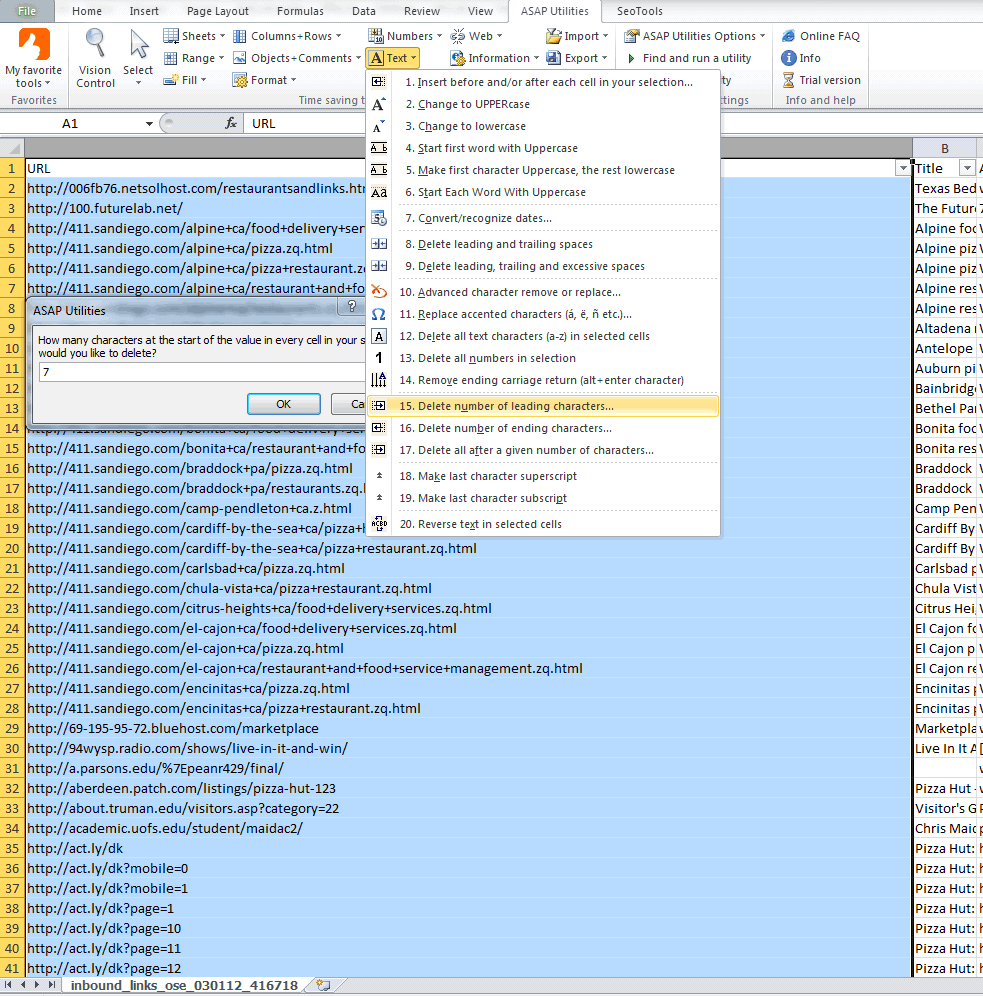Open the File menu button
Image resolution: width=983 pixels, height=996 pixels.
[x=27, y=11]
